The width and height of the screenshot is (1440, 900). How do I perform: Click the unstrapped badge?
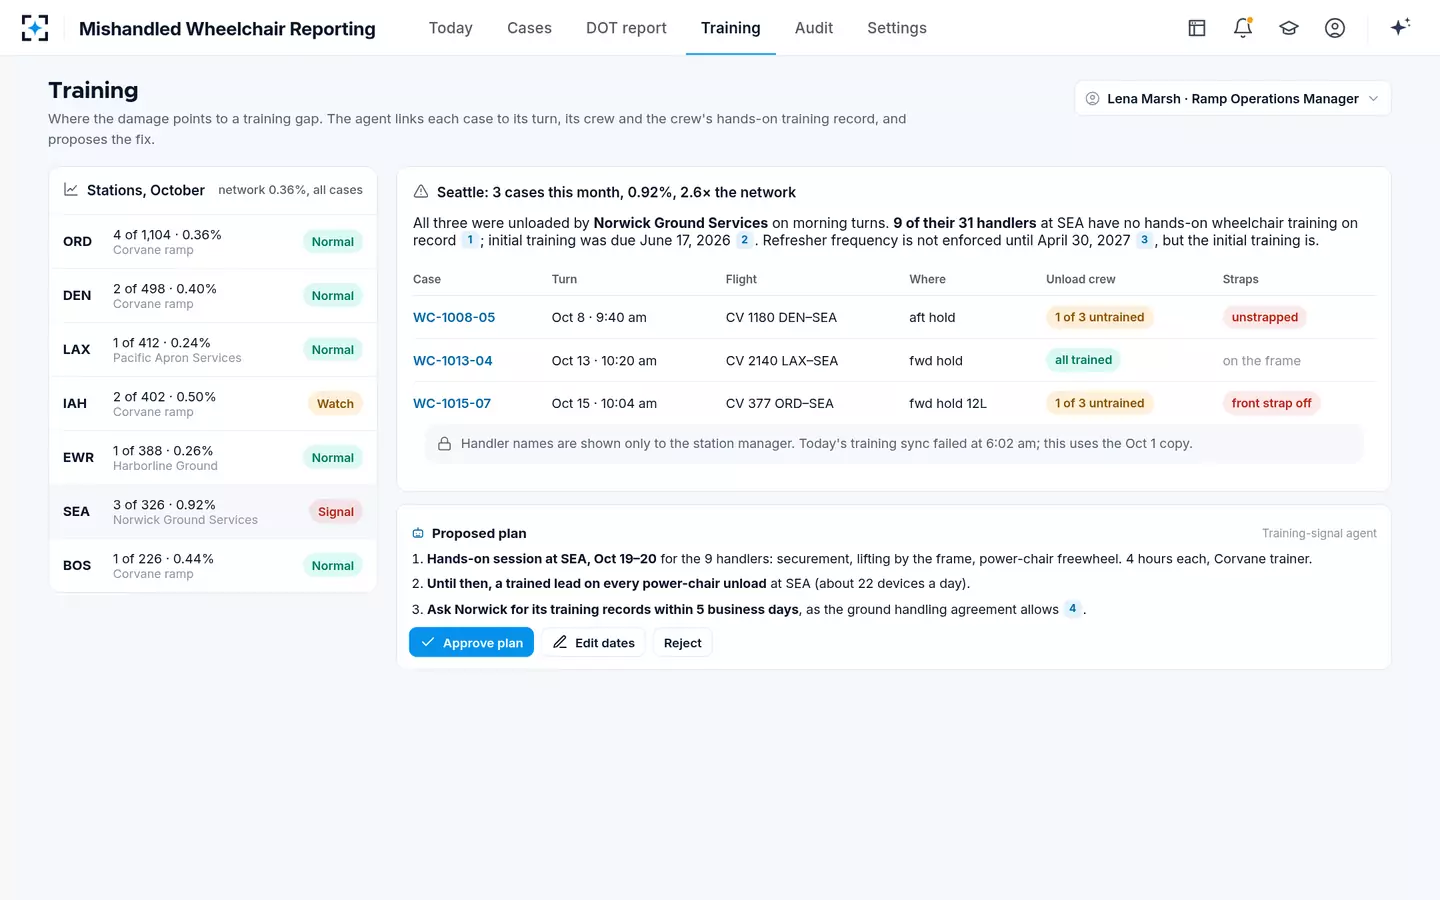pos(1265,317)
